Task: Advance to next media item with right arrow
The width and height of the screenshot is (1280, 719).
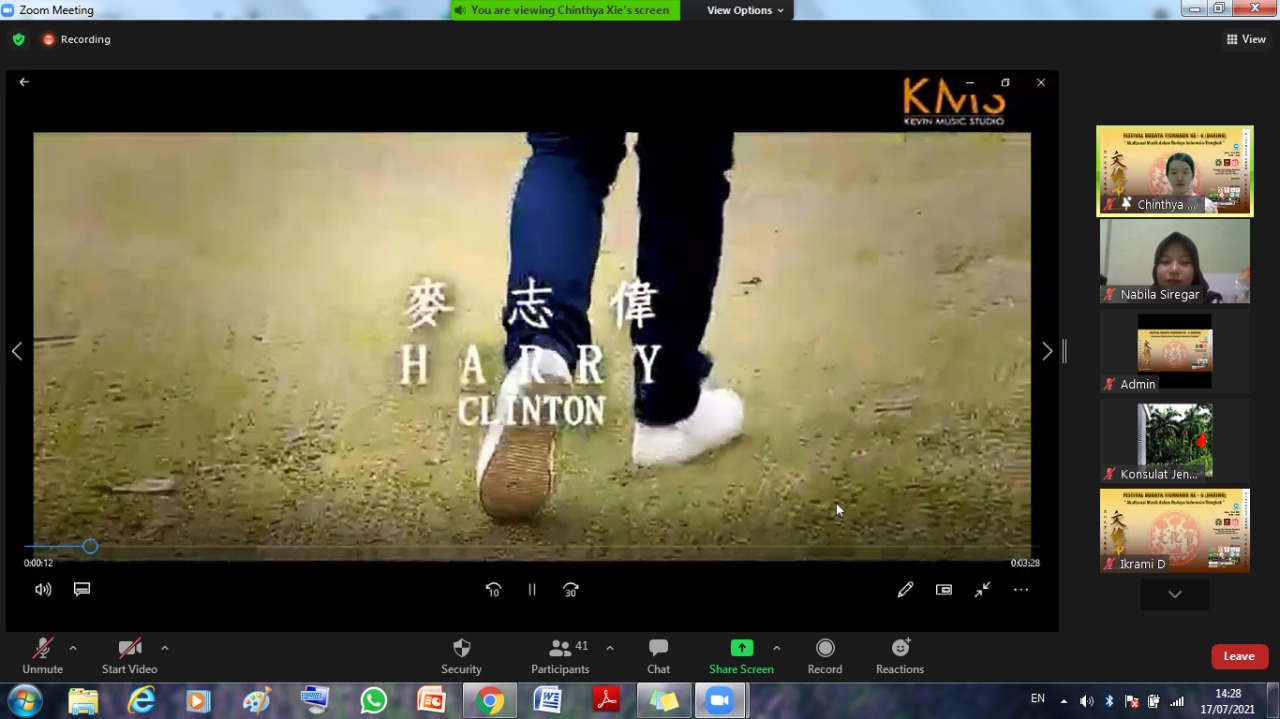Action: (x=1047, y=351)
